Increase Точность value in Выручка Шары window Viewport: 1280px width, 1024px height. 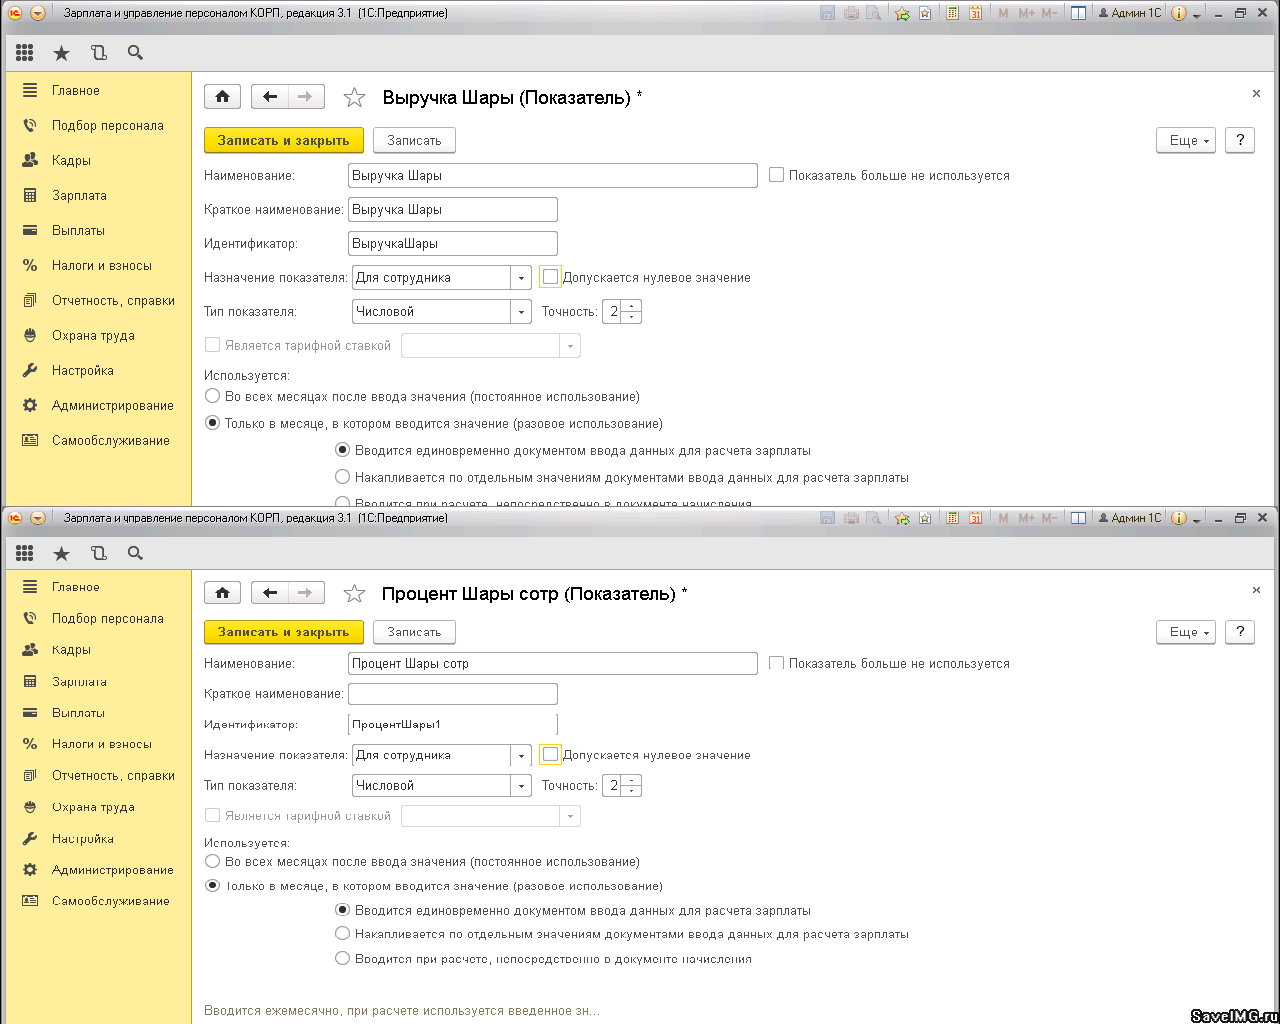click(632, 306)
